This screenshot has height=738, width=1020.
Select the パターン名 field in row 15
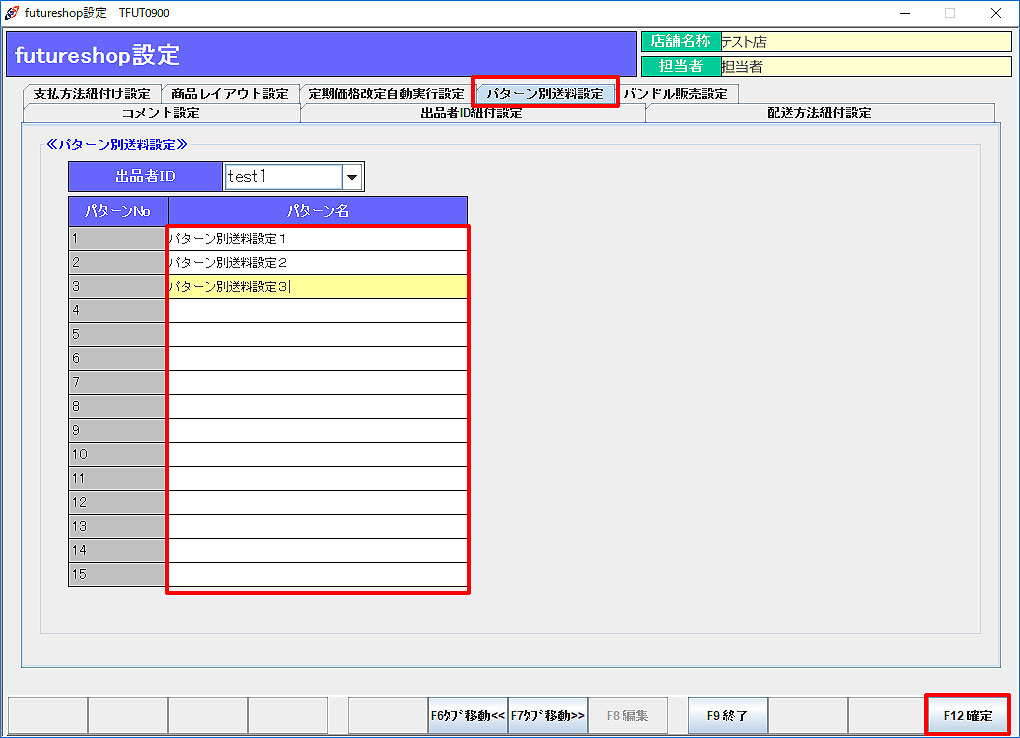[x=317, y=574]
